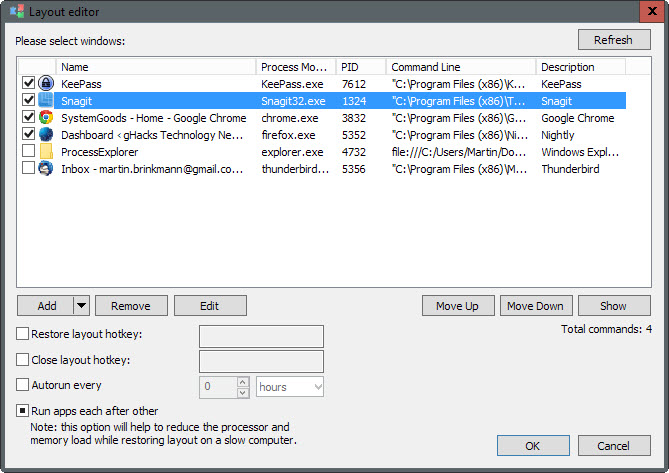Image resolution: width=669 pixels, height=473 pixels.
Task: Uncheck the KeePass window checkbox
Action: coord(29,82)
